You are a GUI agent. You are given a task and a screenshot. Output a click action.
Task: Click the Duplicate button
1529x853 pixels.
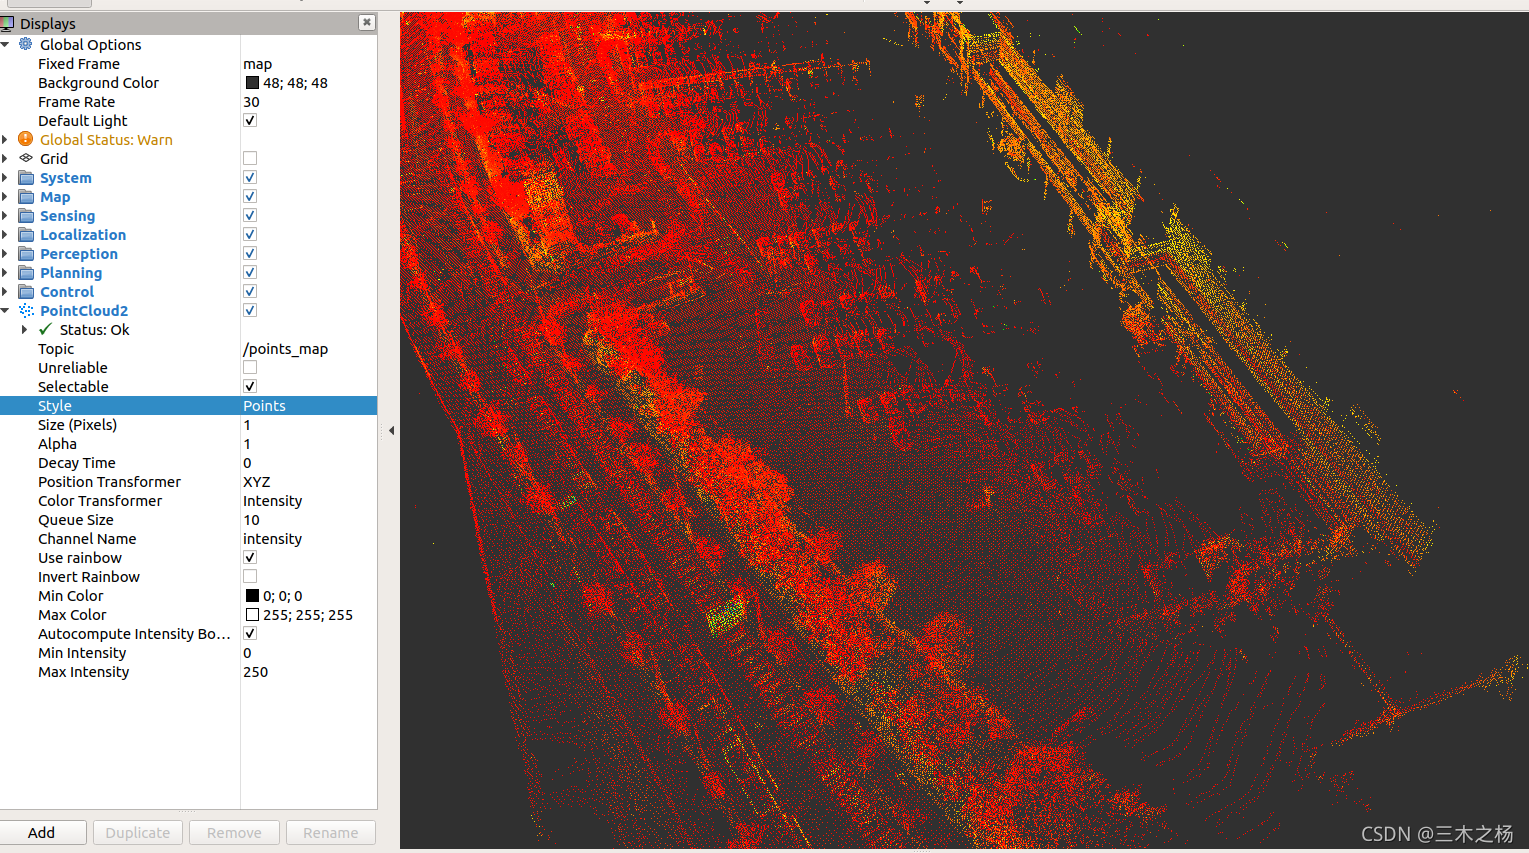(138, 832)
